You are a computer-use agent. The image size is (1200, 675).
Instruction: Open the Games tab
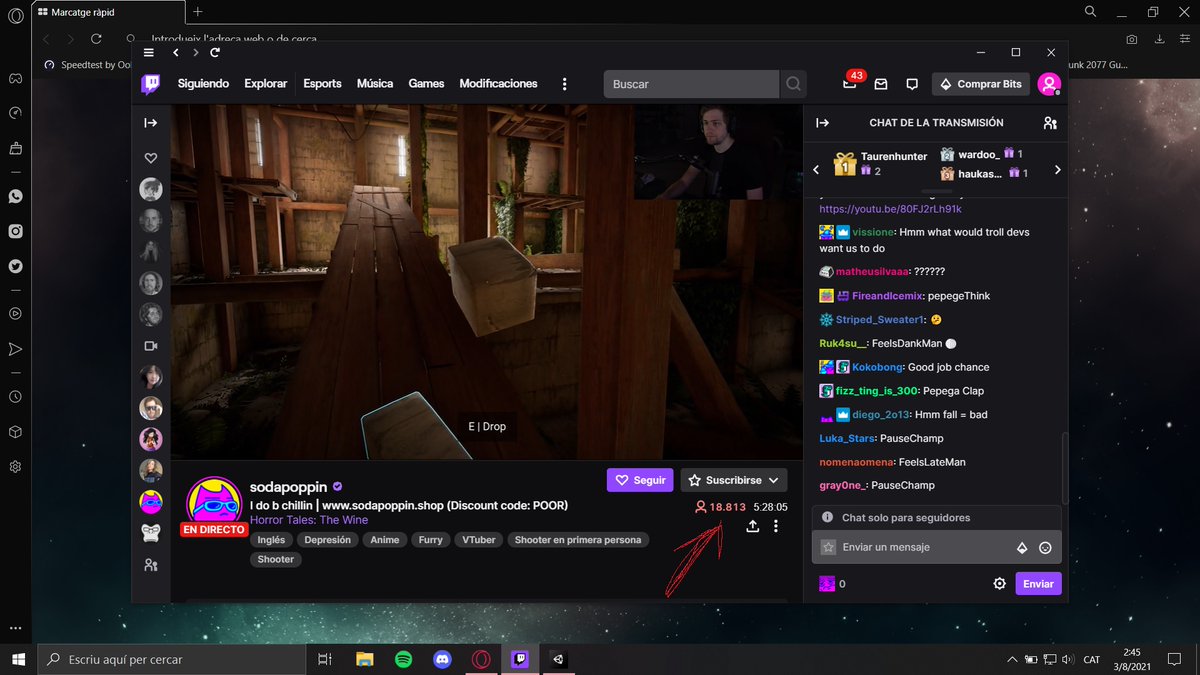[426, 84]
